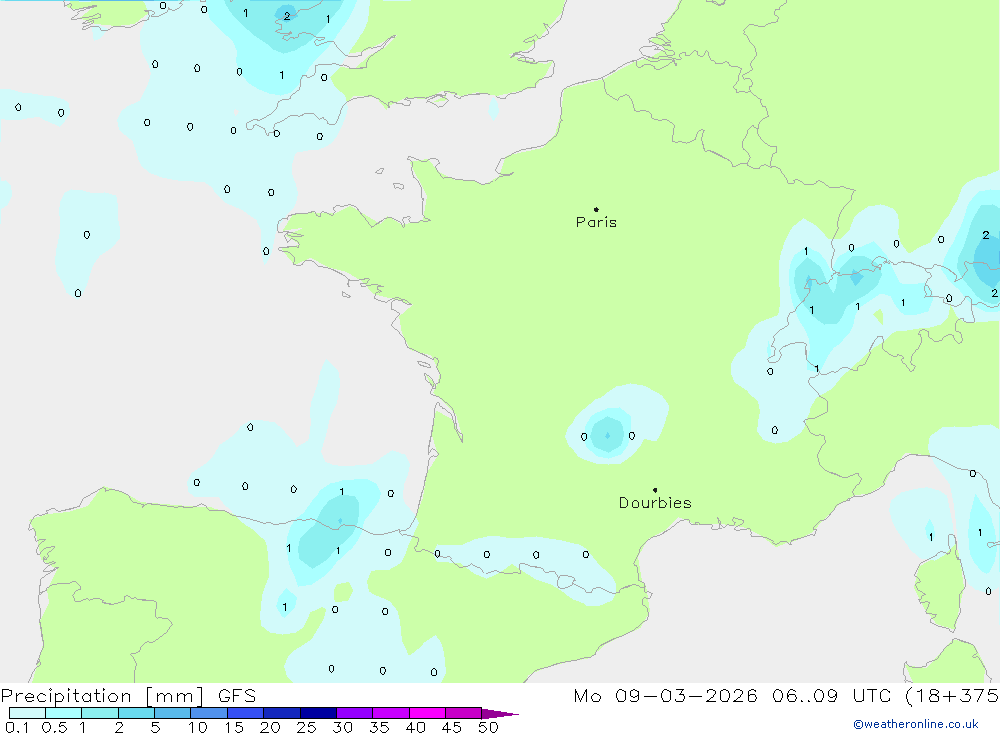Click the purple arrow above 50 mm

[499, 714]
